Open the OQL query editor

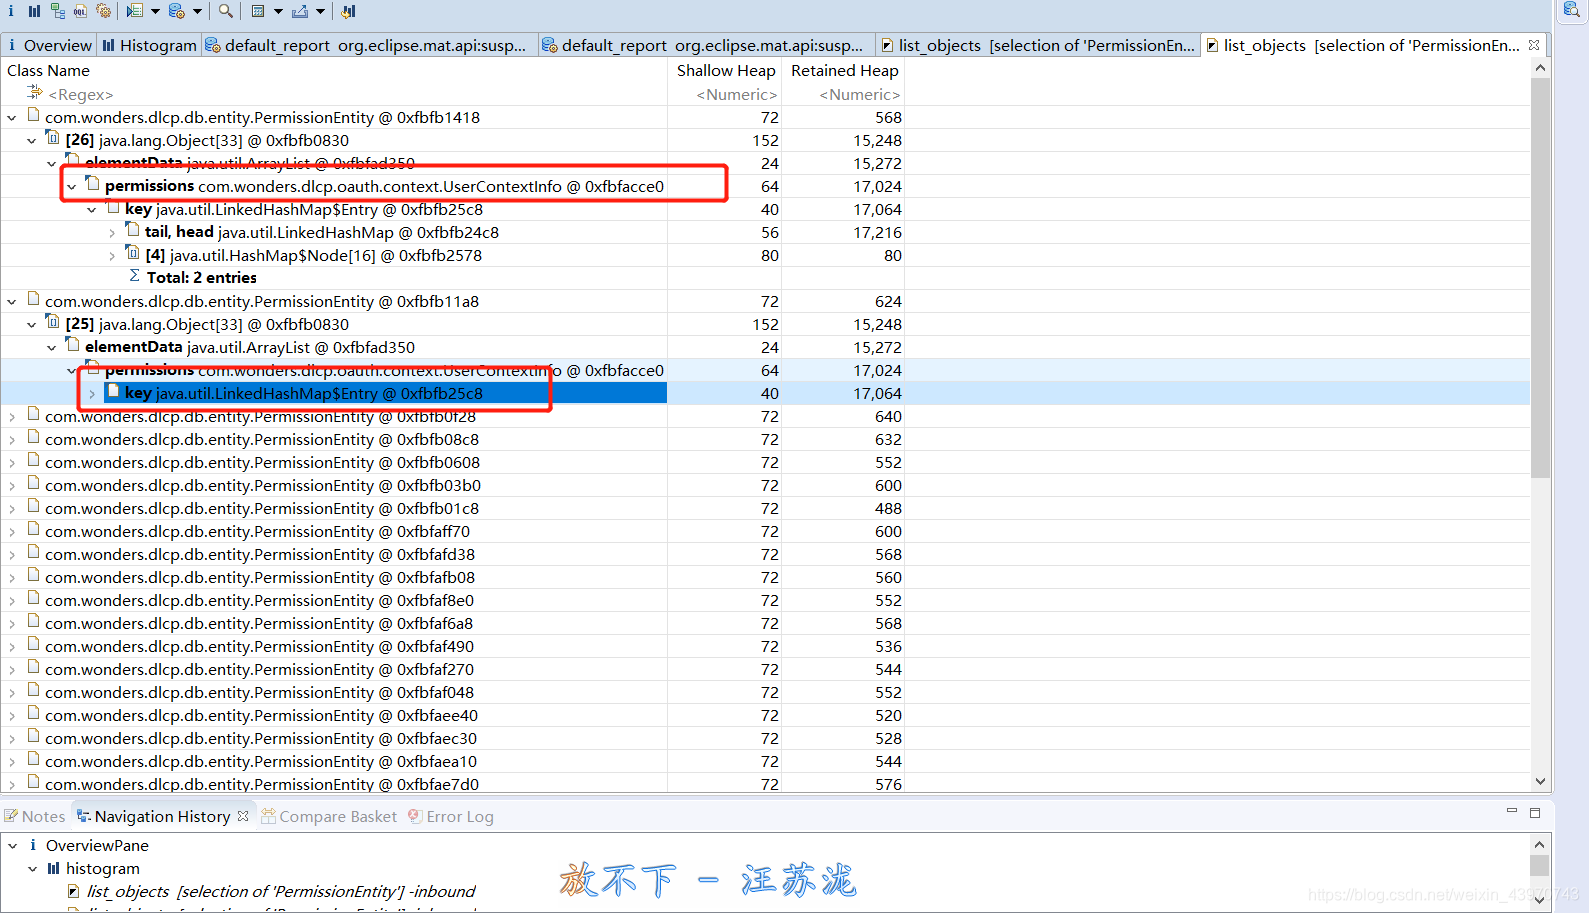tap(80, 11)
